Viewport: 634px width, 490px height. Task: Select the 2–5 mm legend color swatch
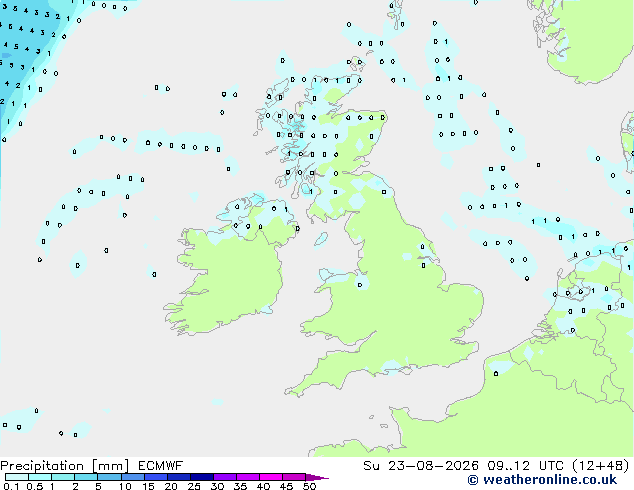coord(86,477)
